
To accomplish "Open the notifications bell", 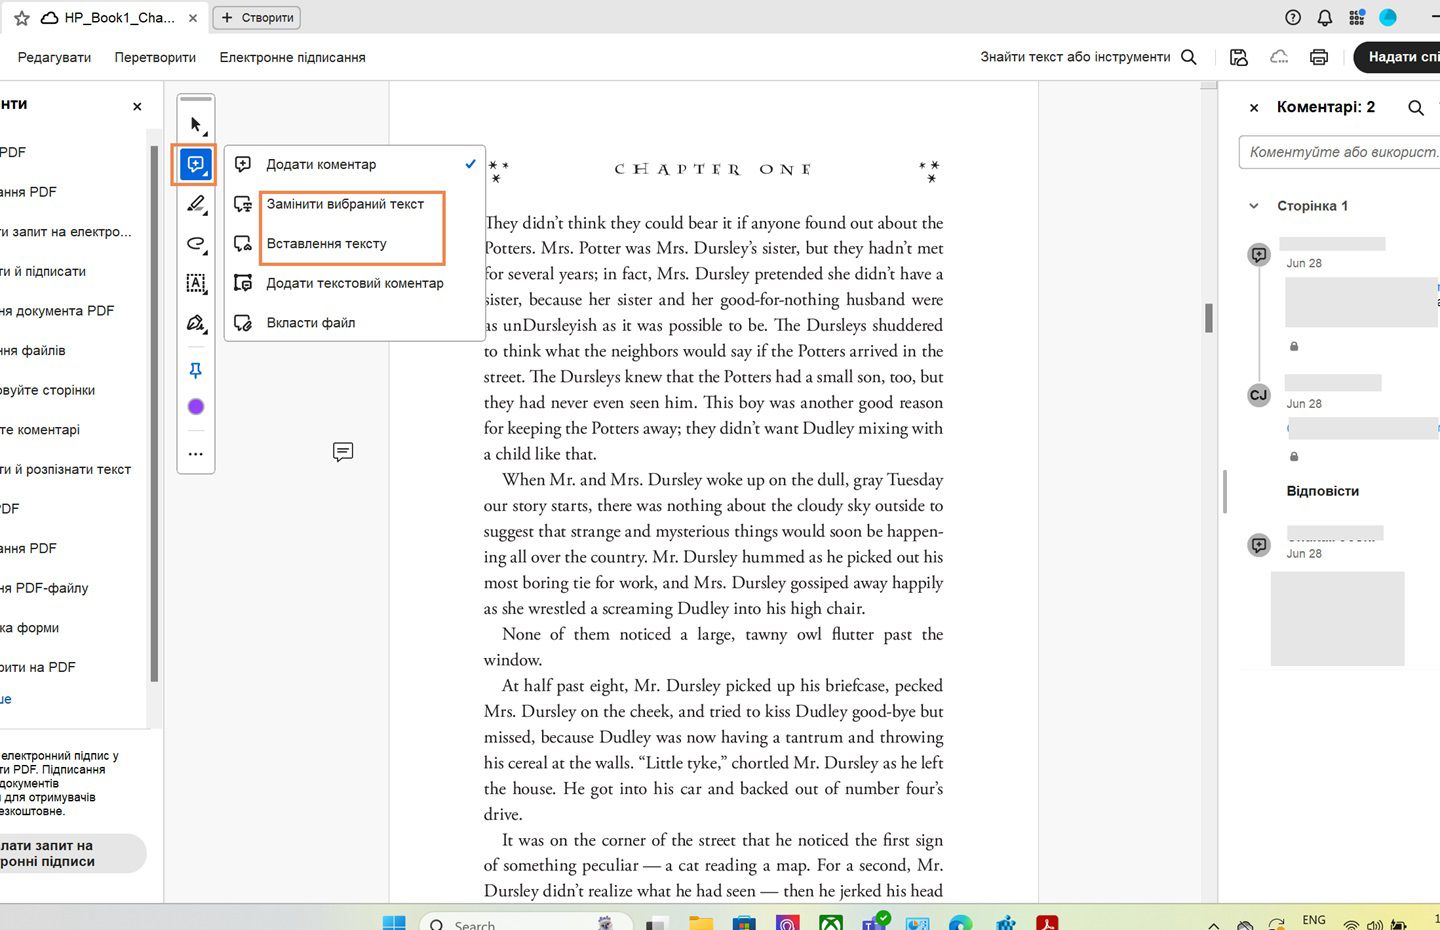I will pos(1325,17).
